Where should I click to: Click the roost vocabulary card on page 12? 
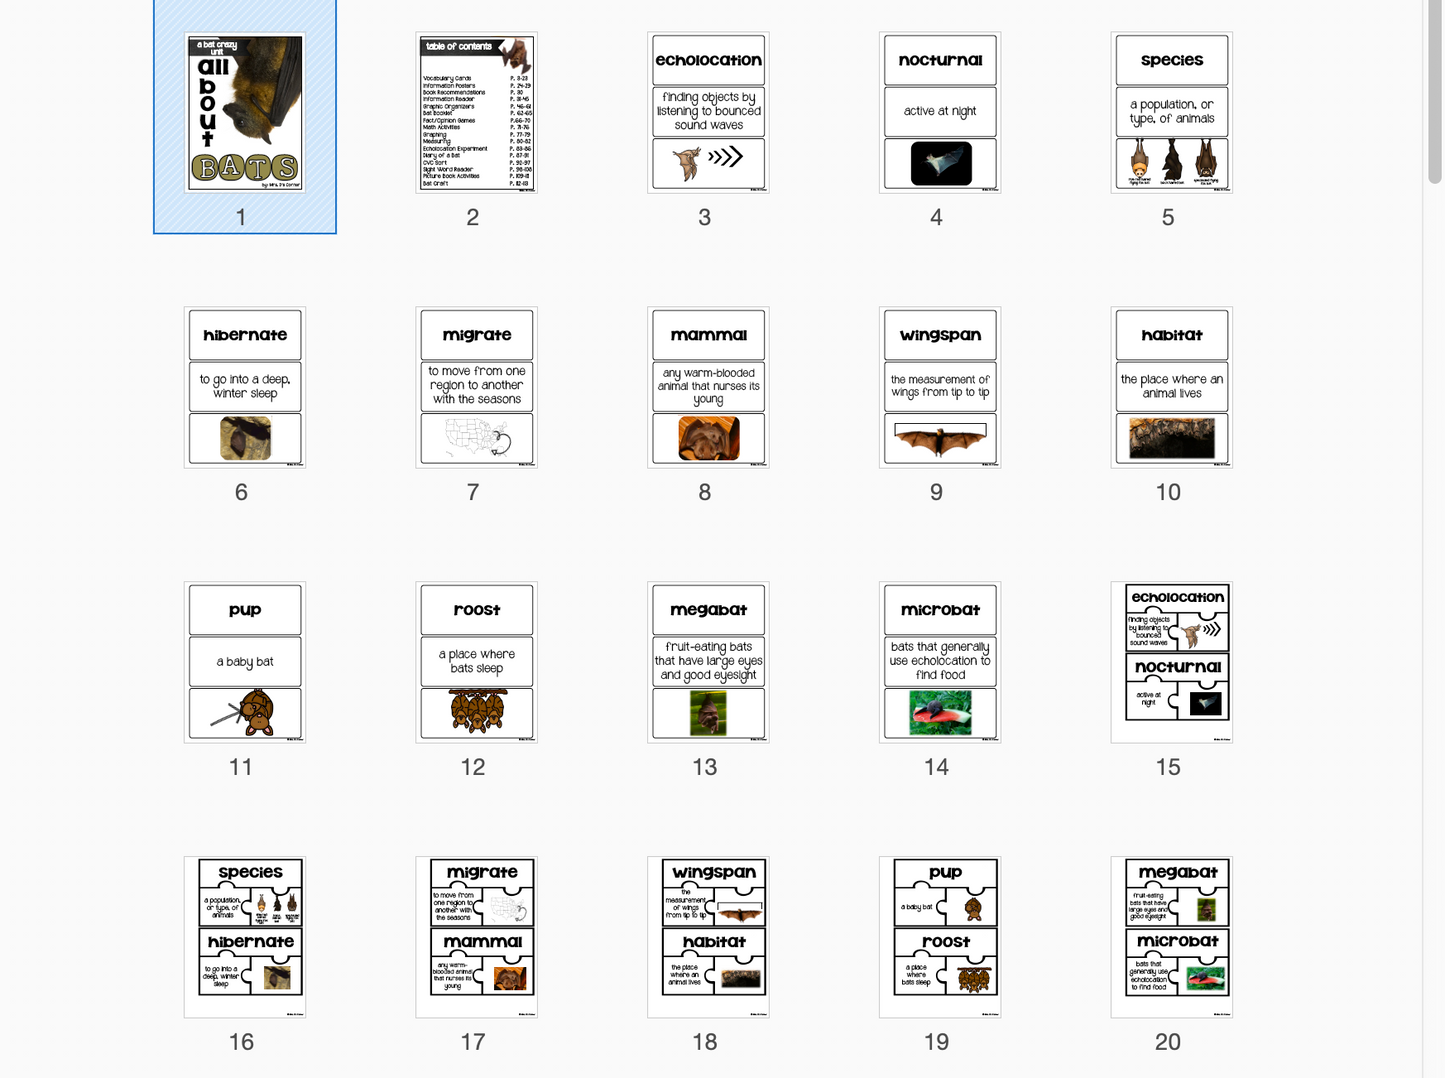pyautogui.click(x=476, y=663)
